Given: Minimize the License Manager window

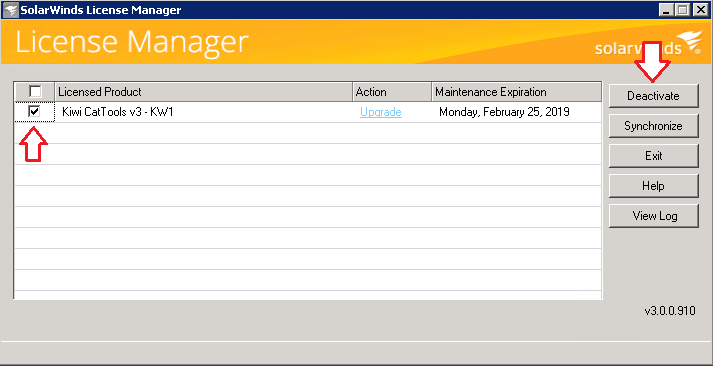Looking at the screenshot, I should coord(666,10).
